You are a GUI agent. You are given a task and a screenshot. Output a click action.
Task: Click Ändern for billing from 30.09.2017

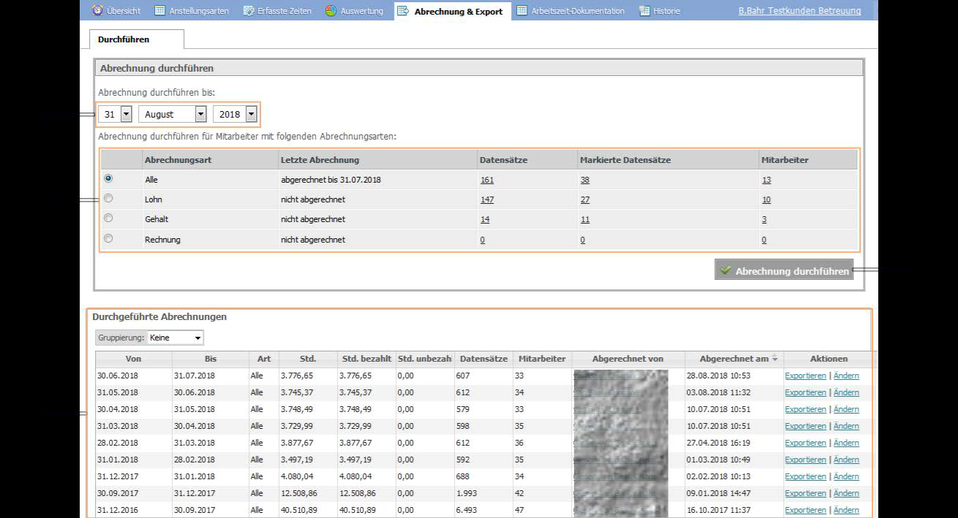846,494
